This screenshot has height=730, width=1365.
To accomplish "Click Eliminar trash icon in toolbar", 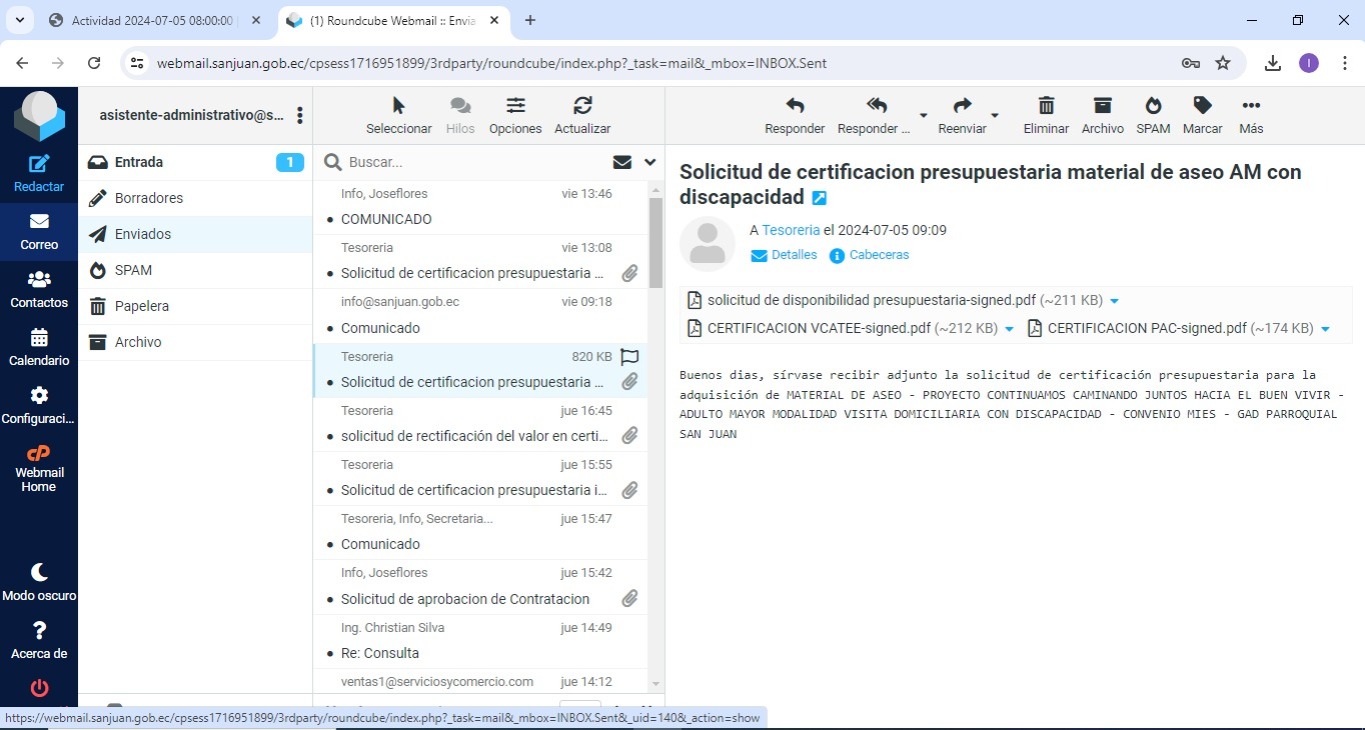I will pyautogui.click(x=1046, y=106).
